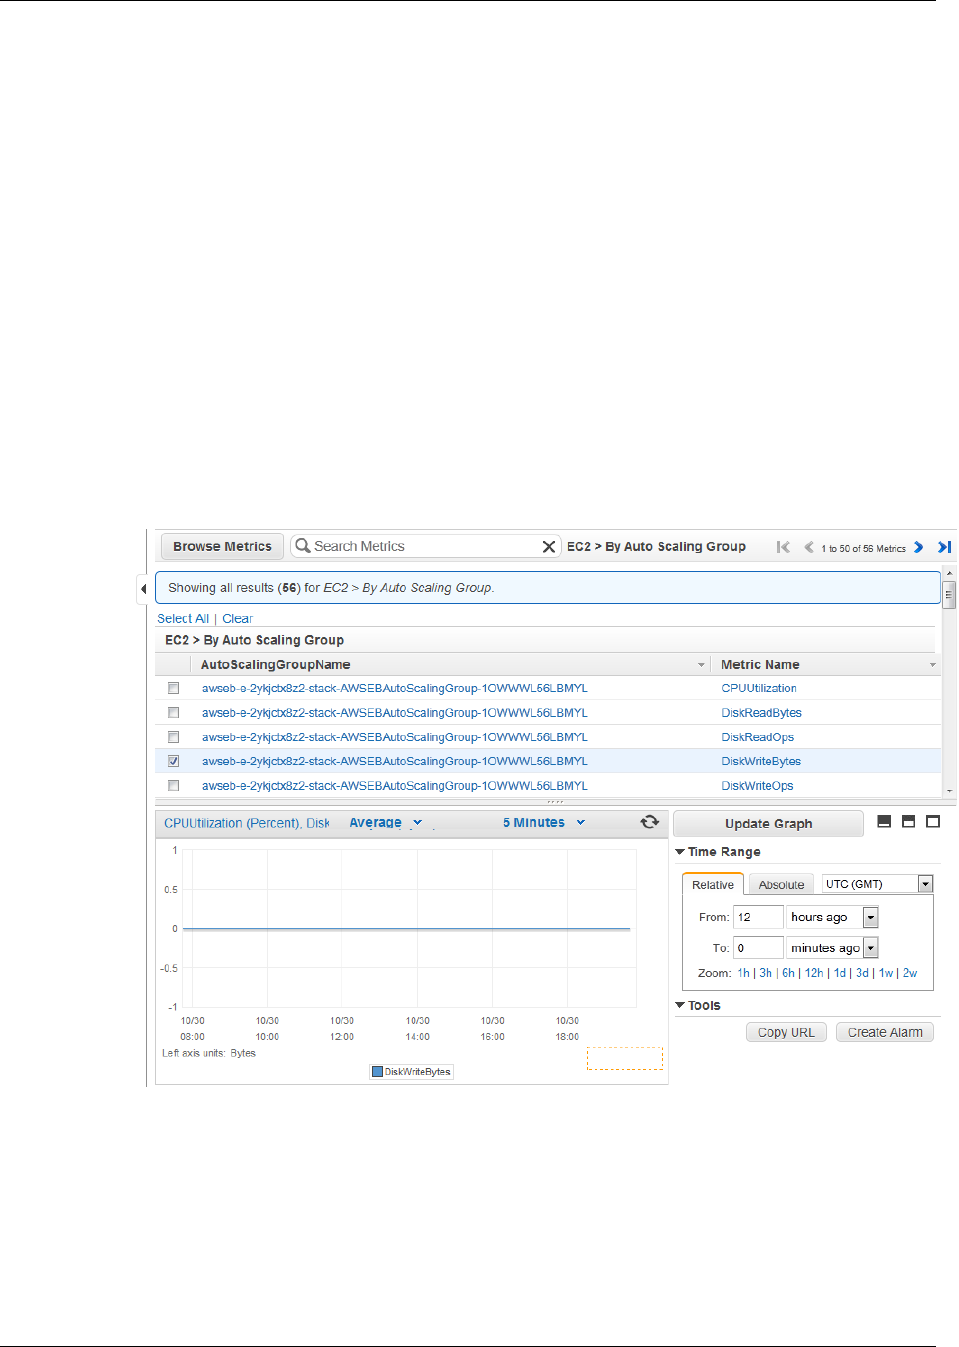Open the DiskWriteOps metric link

(757, 786)
